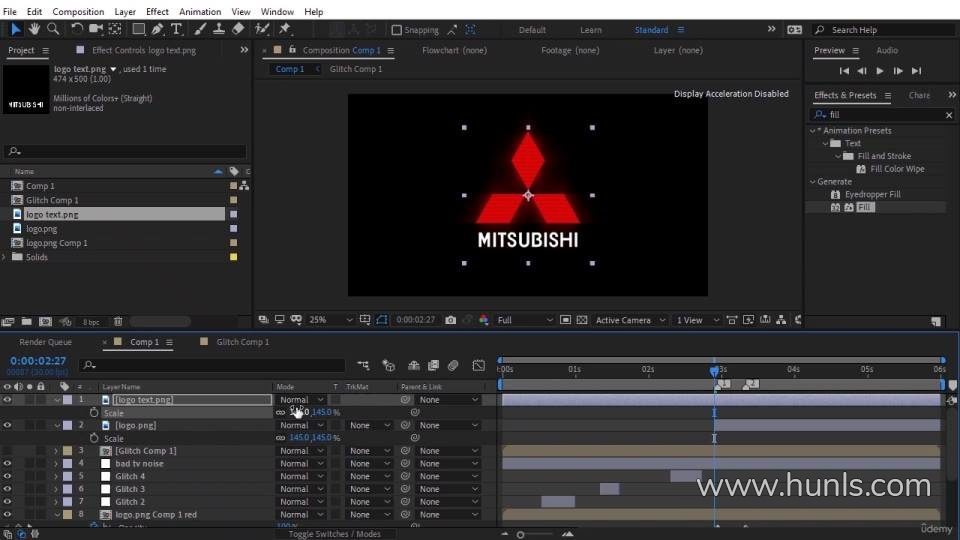Open the Composition menu
This screenshot has height=540, width=960.
78,11
